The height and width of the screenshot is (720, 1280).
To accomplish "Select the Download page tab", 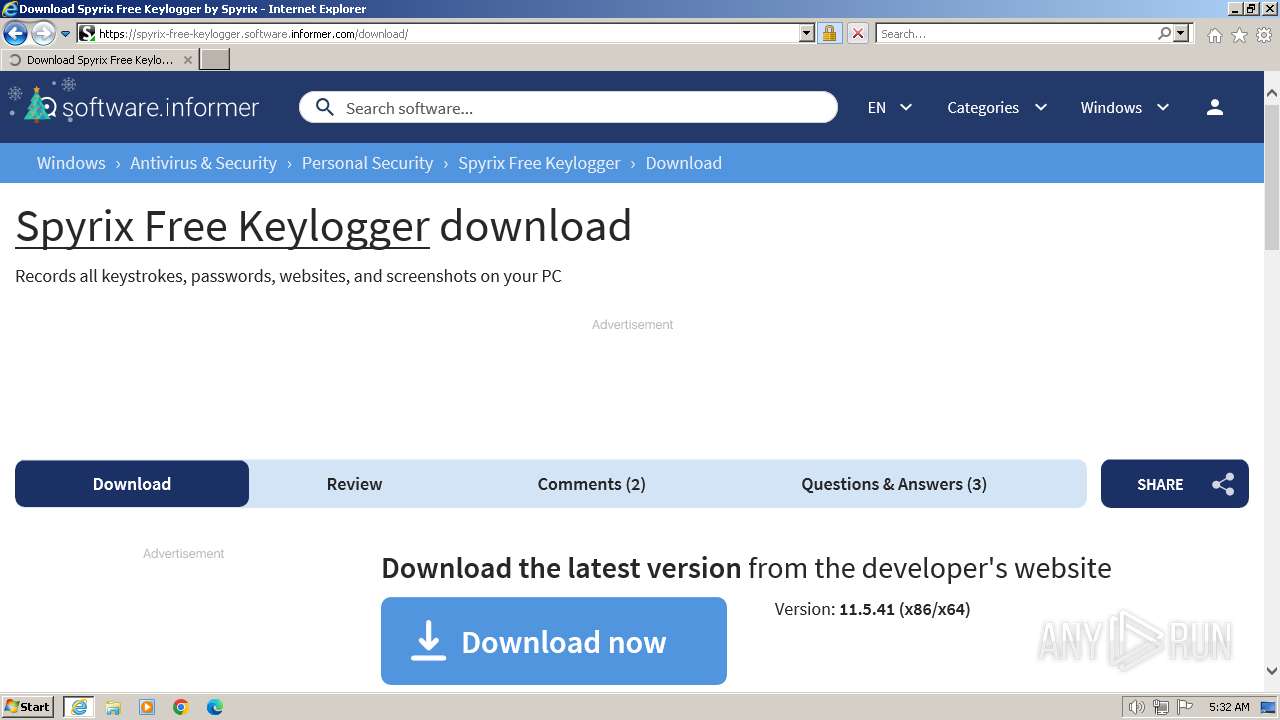I will tap(132, 484).
